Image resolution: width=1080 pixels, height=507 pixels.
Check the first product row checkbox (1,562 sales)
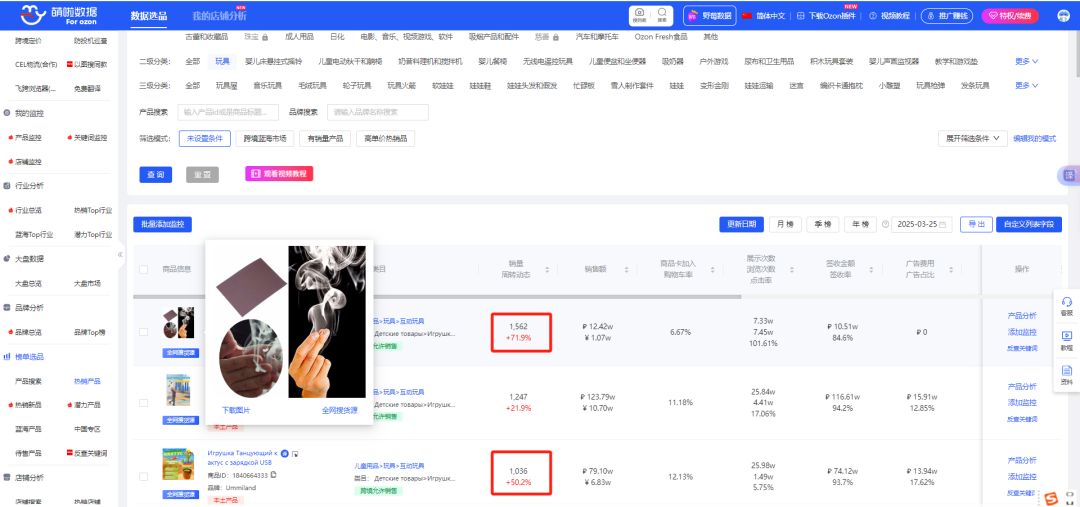pos(143,332)
